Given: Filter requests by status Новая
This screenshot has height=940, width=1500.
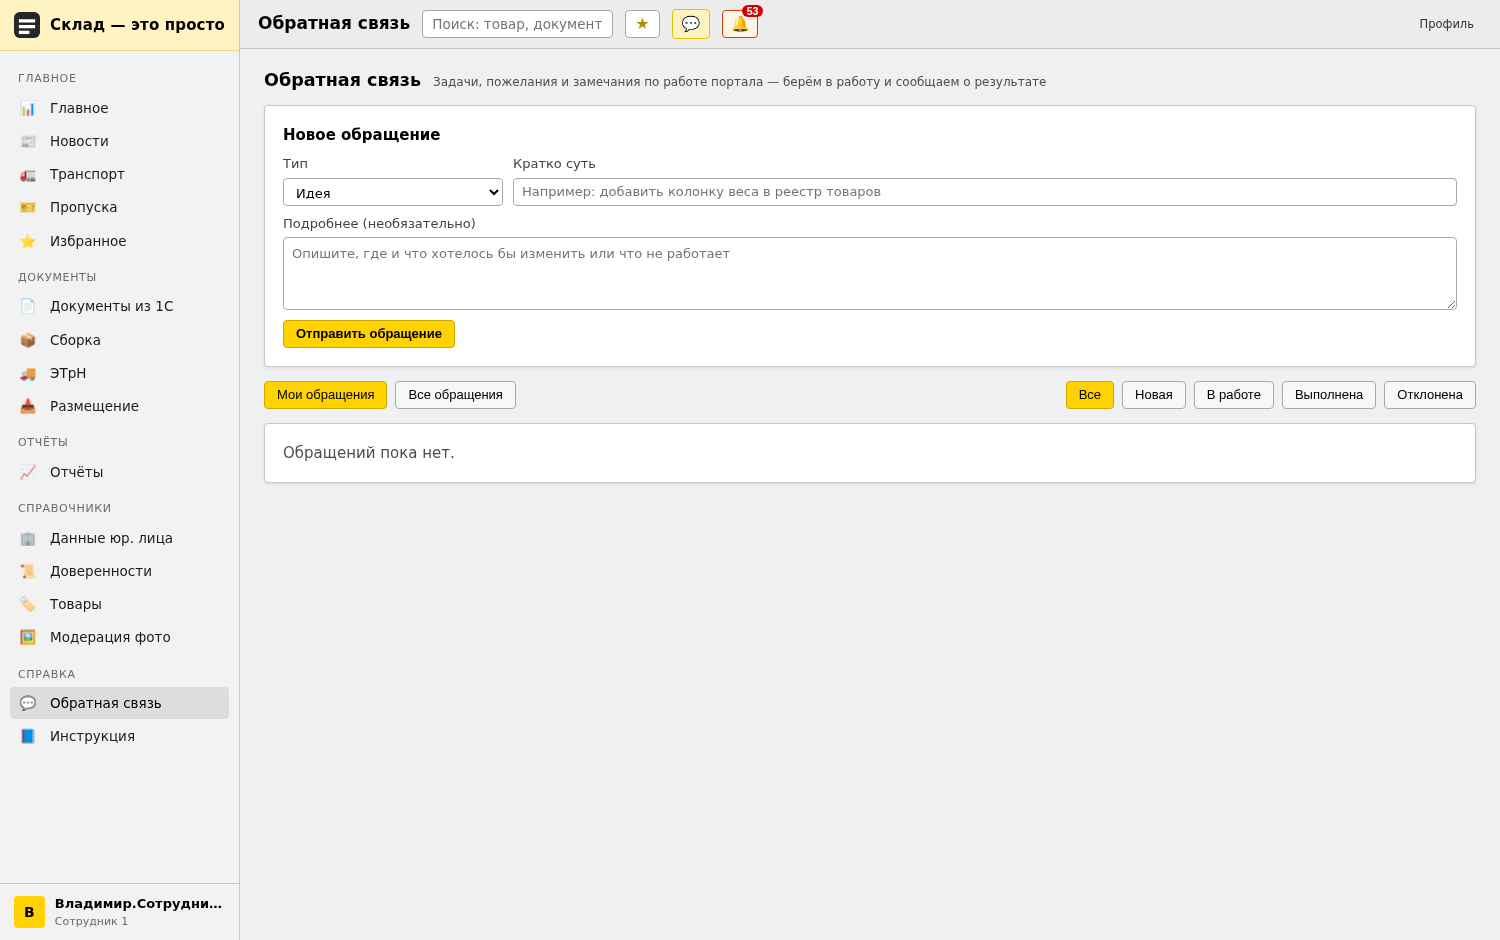Looking at the screenshot, I should 1154,395.
